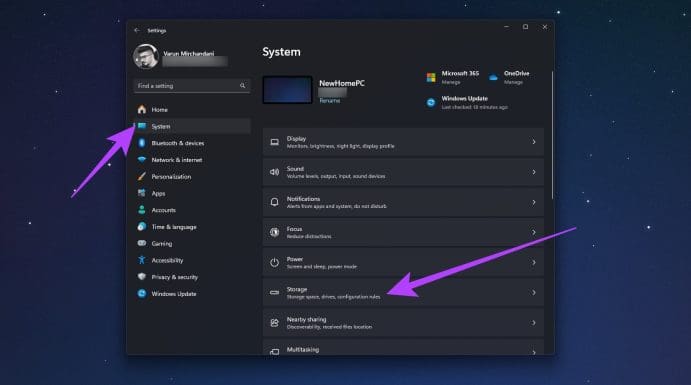
Task: Maximize the Settings window
Action: [x=525, y=27]
